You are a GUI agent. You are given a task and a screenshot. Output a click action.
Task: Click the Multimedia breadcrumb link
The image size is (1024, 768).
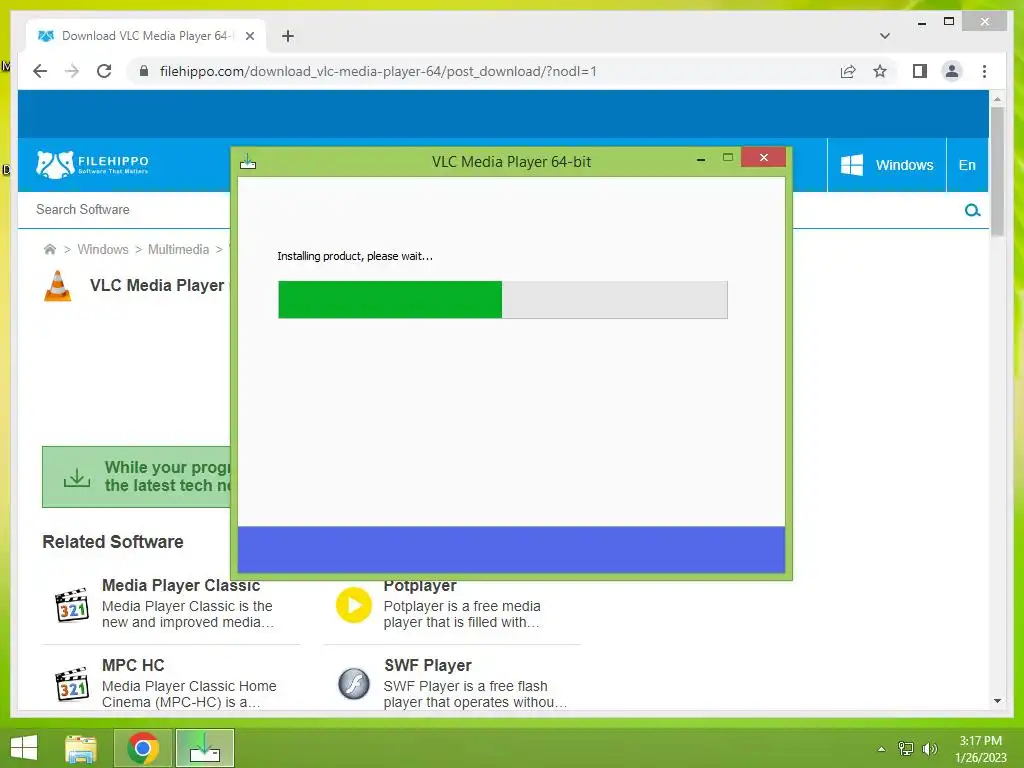click(178, 249)
